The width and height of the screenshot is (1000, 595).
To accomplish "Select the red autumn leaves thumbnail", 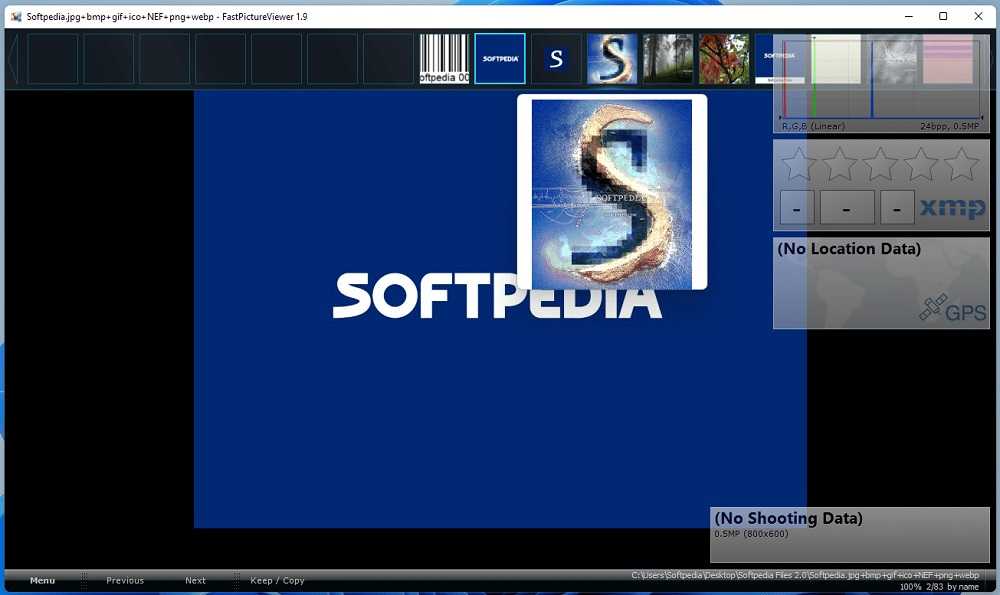I will pyautogui.click(x=724, y=59).
